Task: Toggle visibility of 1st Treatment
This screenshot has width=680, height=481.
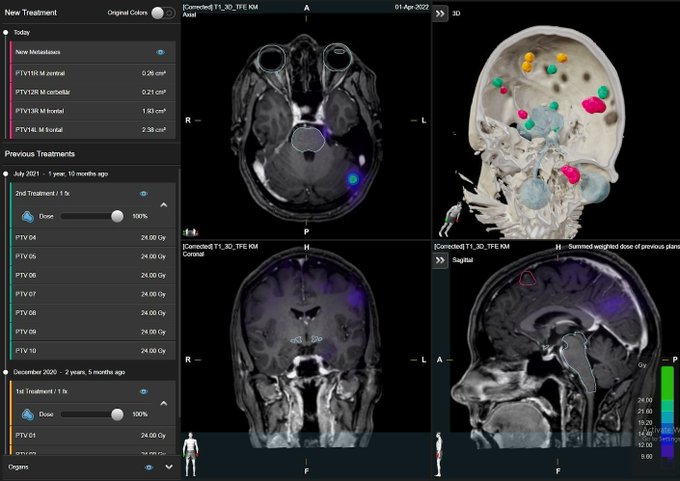Action: [x=144, y=391]
